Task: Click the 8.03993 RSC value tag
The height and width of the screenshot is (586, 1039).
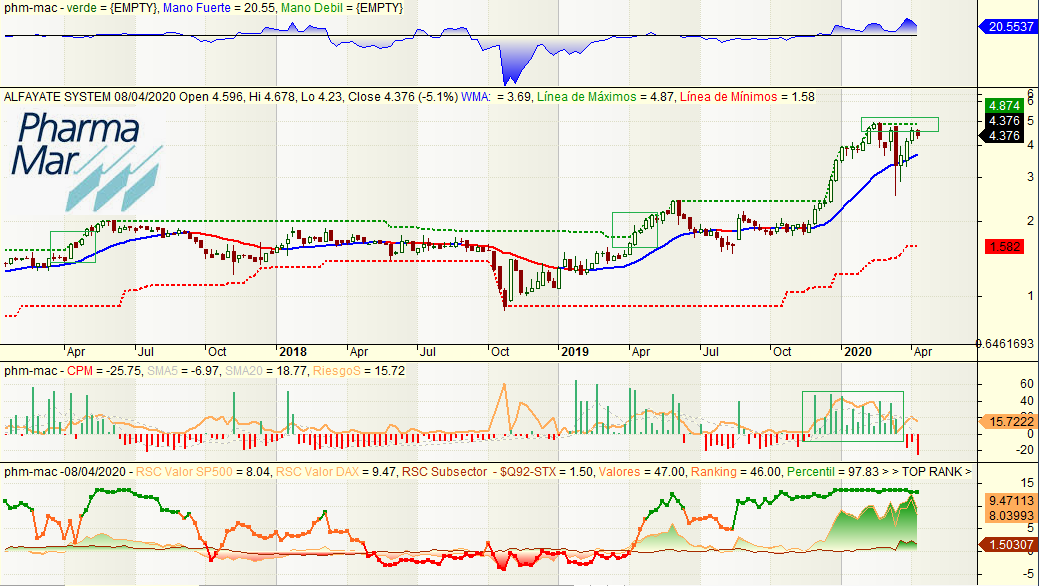Action: [x=1011, y=515]
